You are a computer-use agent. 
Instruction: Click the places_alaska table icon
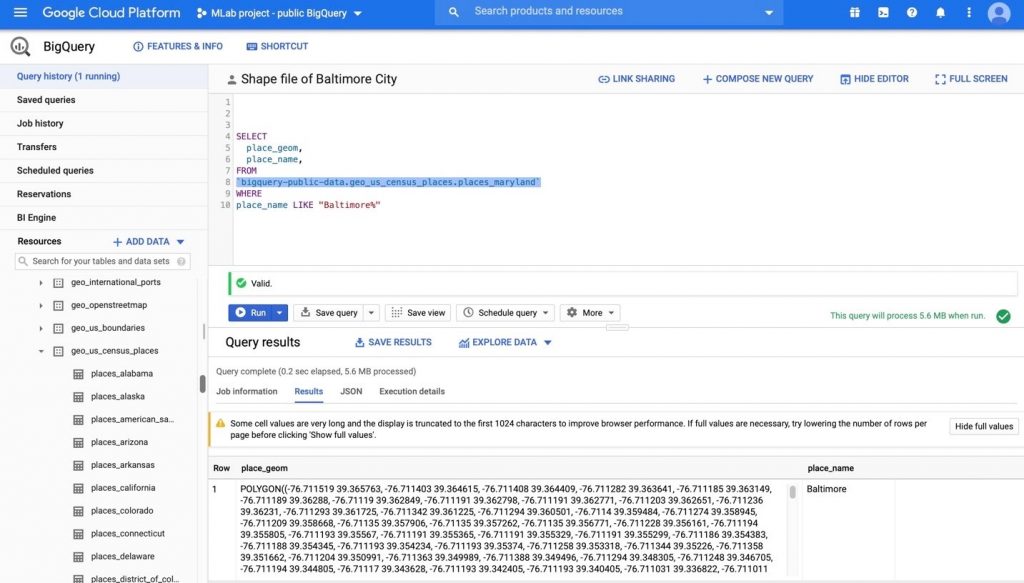tap(78, 397)
